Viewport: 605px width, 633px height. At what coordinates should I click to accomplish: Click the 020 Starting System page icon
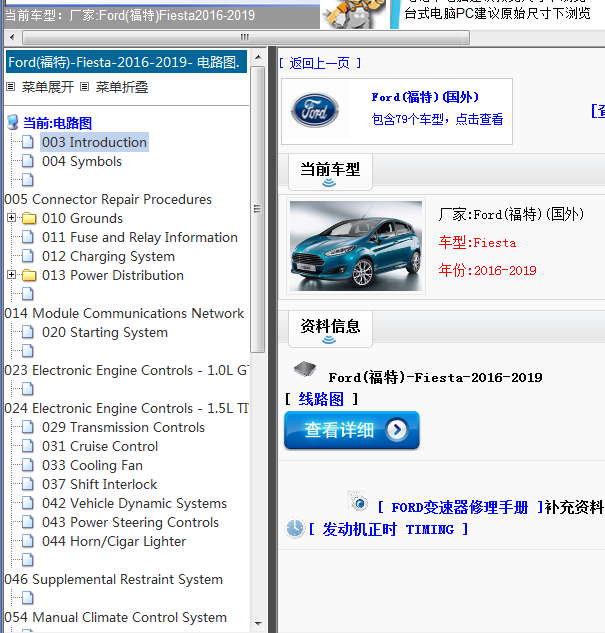(27, 332)
